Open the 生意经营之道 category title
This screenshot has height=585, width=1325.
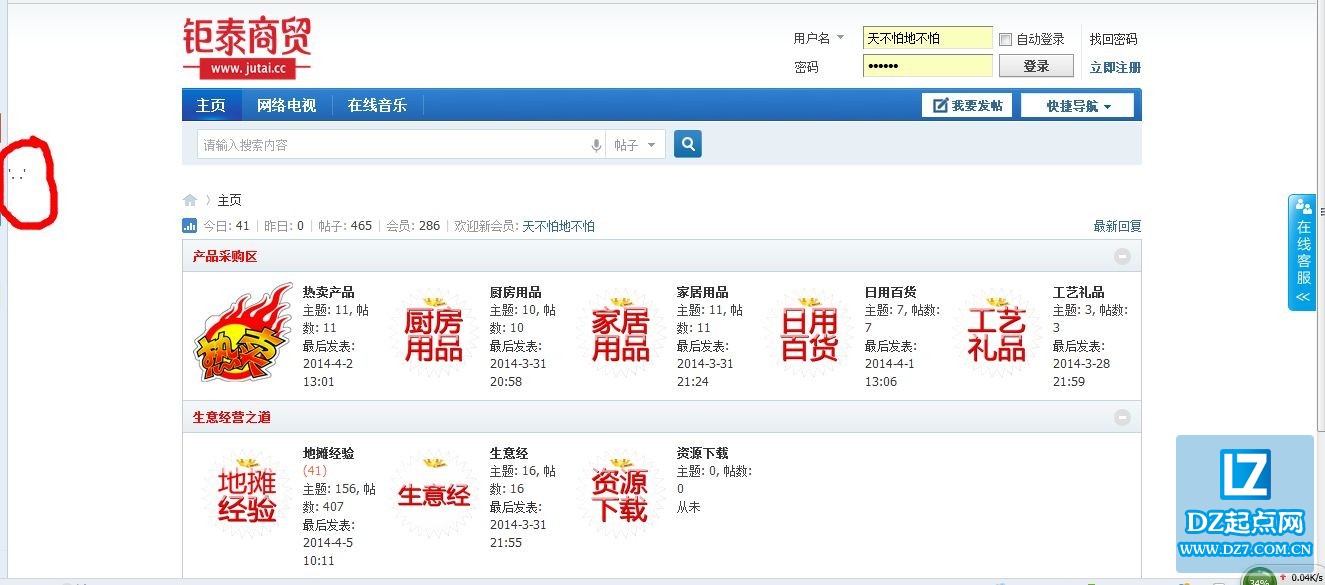[x=232, y=417]
